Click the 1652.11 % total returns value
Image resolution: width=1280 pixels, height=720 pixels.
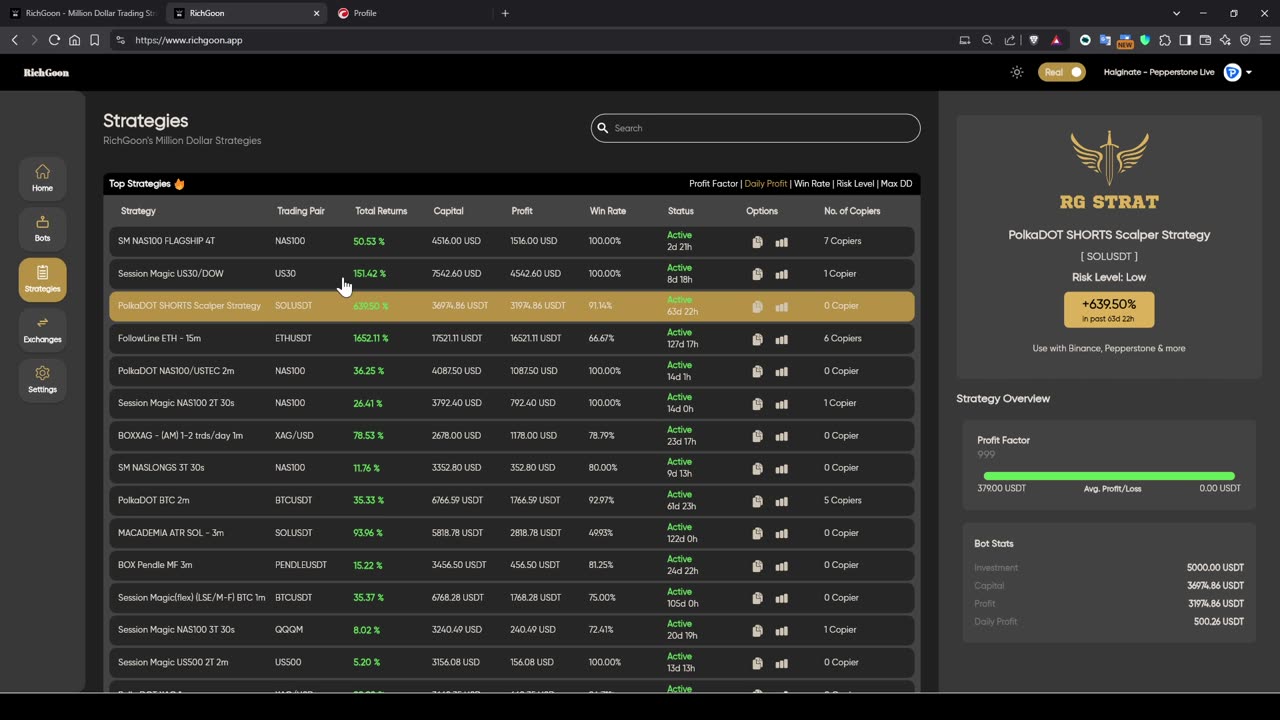[370, 339]
